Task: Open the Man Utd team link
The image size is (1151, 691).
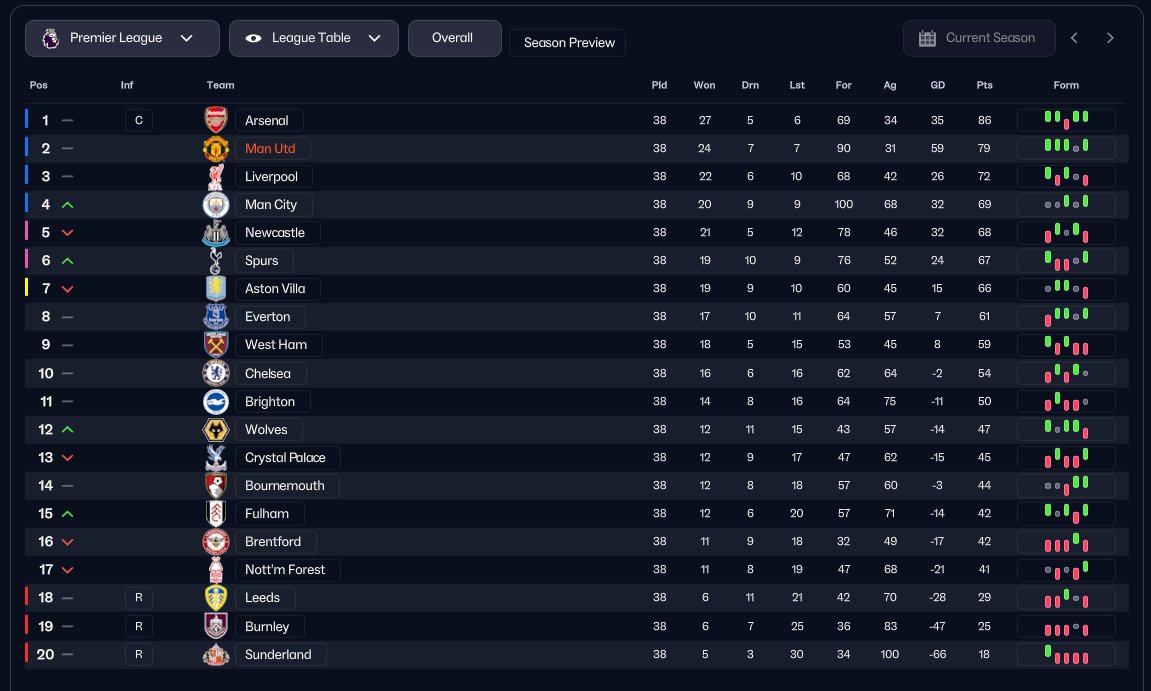Action: coord(270,149)
